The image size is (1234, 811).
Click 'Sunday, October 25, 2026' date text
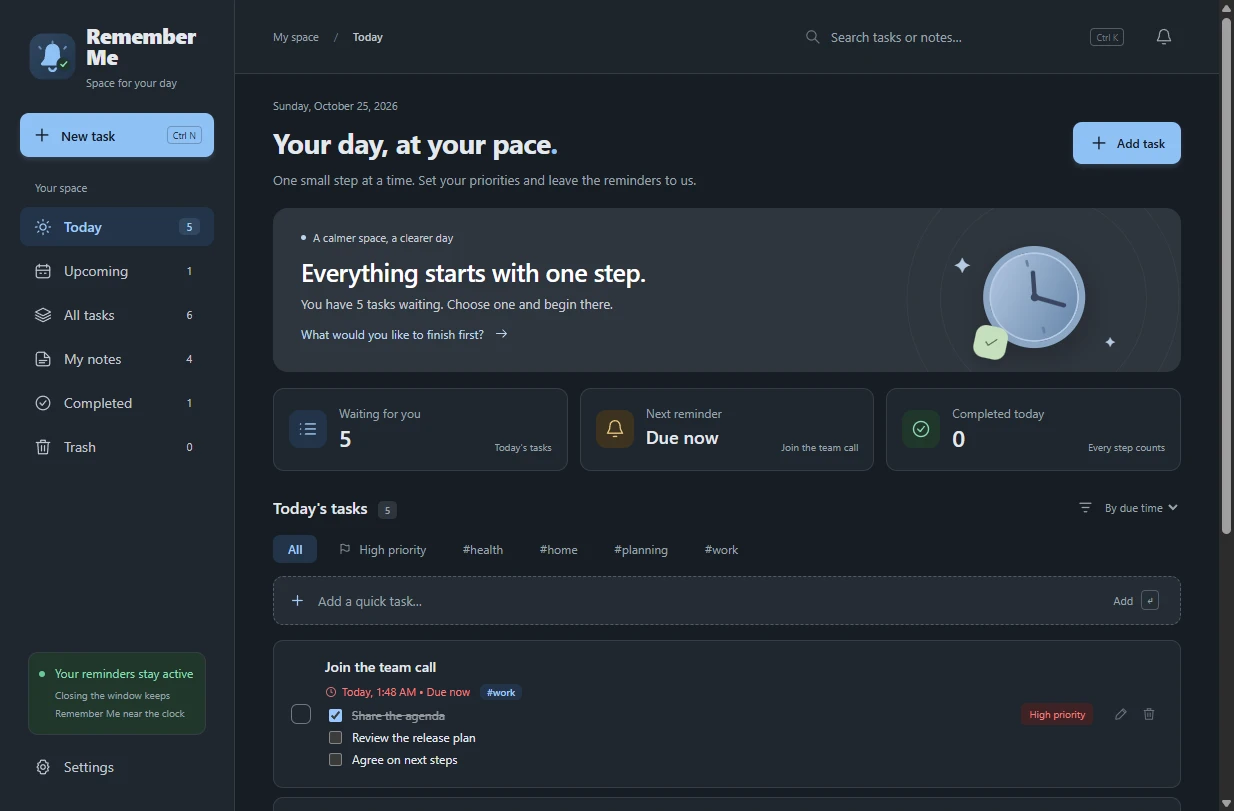pyautogui.click(x=335, y=106)
